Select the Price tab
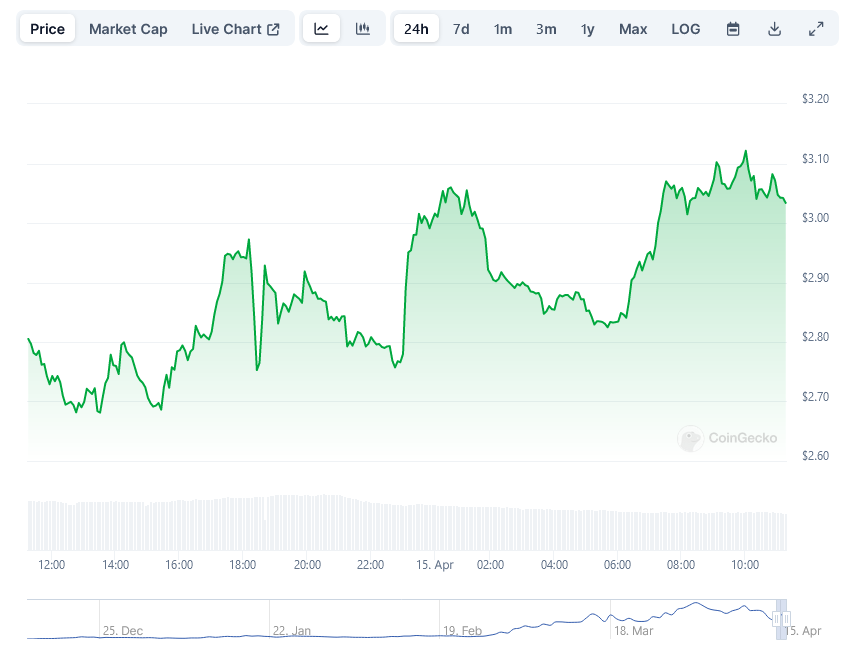846x659 pixels. point(47,29)
